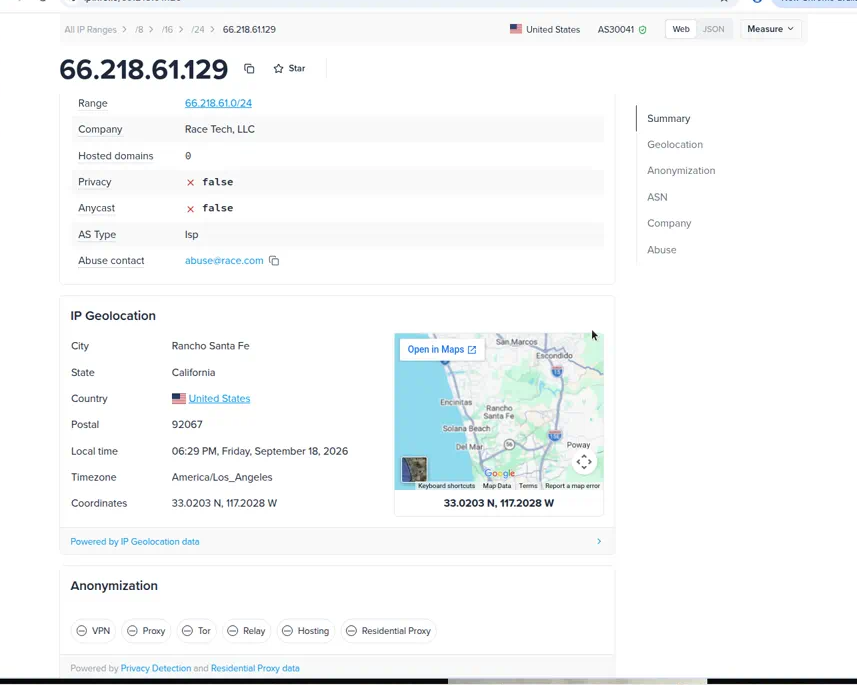Toggle satellite map layer thumbnail

pos(414,470)
